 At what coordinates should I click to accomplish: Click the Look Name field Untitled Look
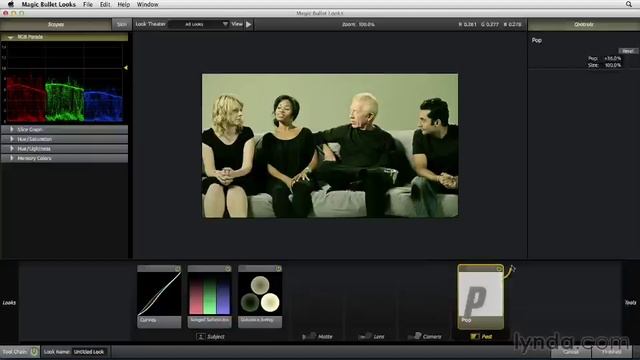coord(89,352)
